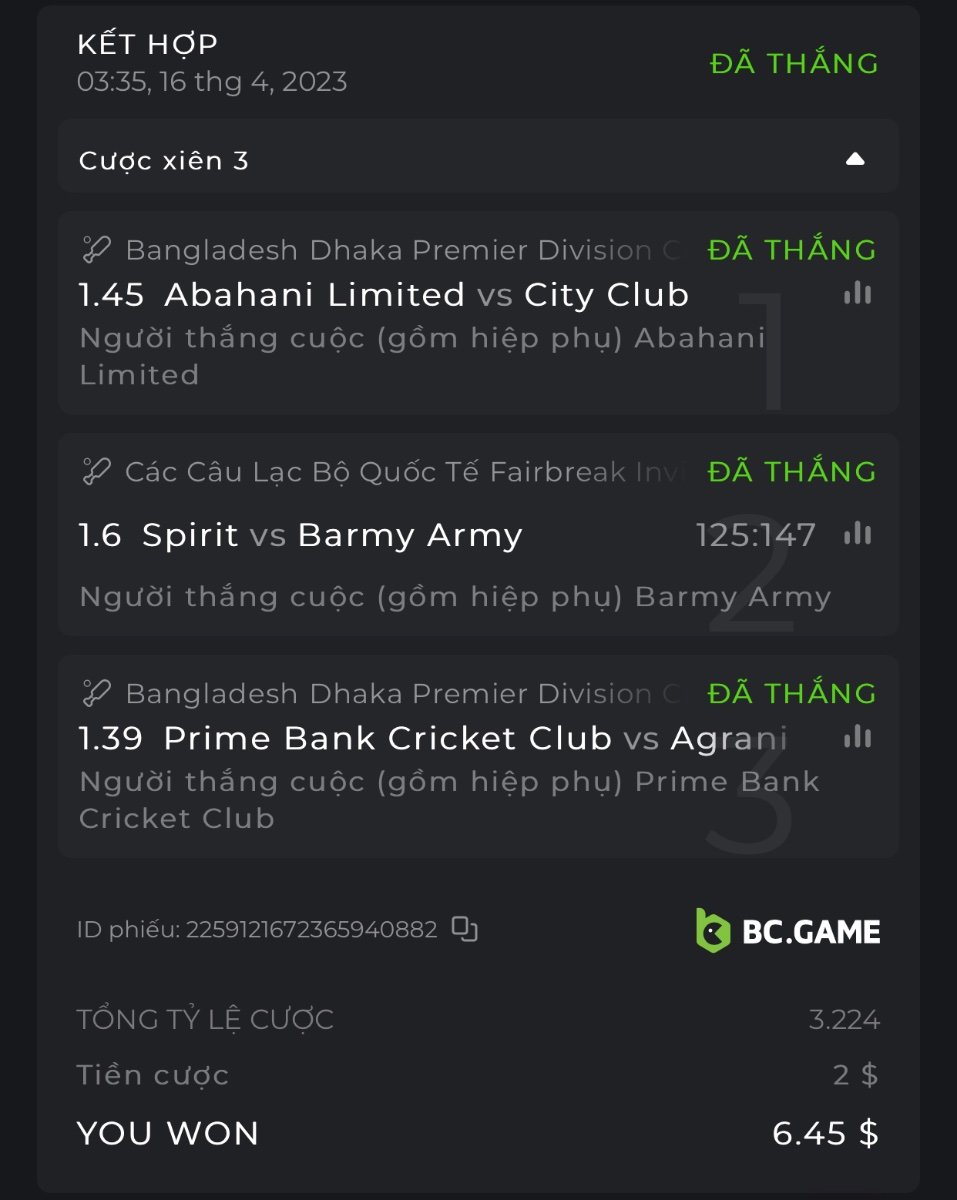
Task: Click the KẾT HỢP bet title
Action: (148, 44)
